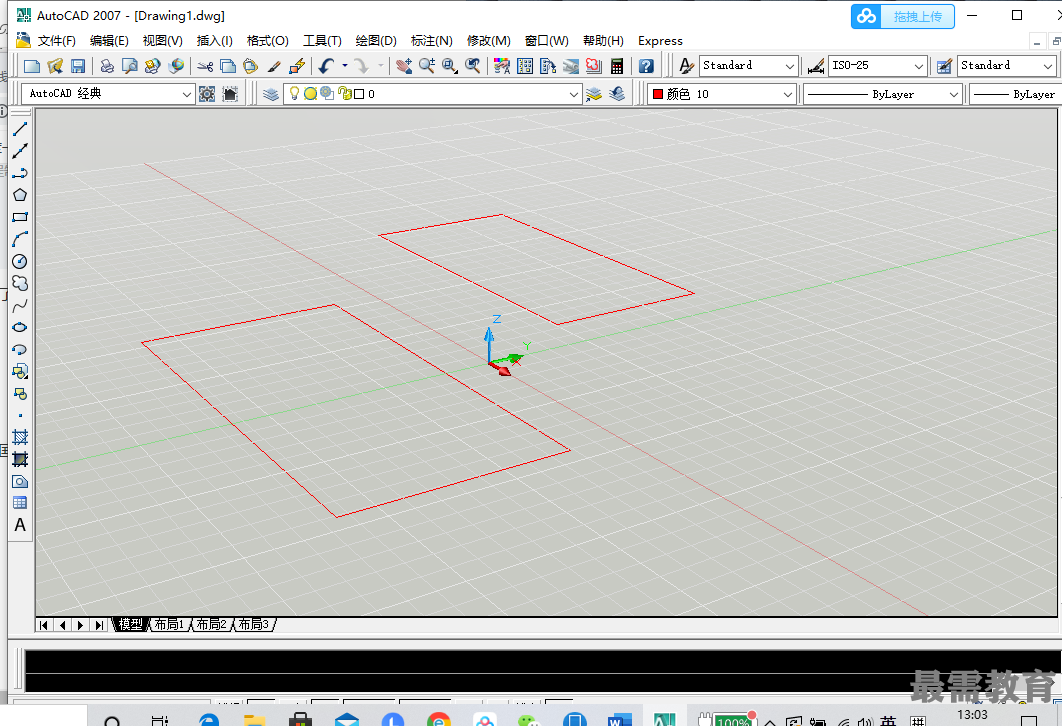
Task: Click the Copy icon
Action: click(x=228, y=66)
